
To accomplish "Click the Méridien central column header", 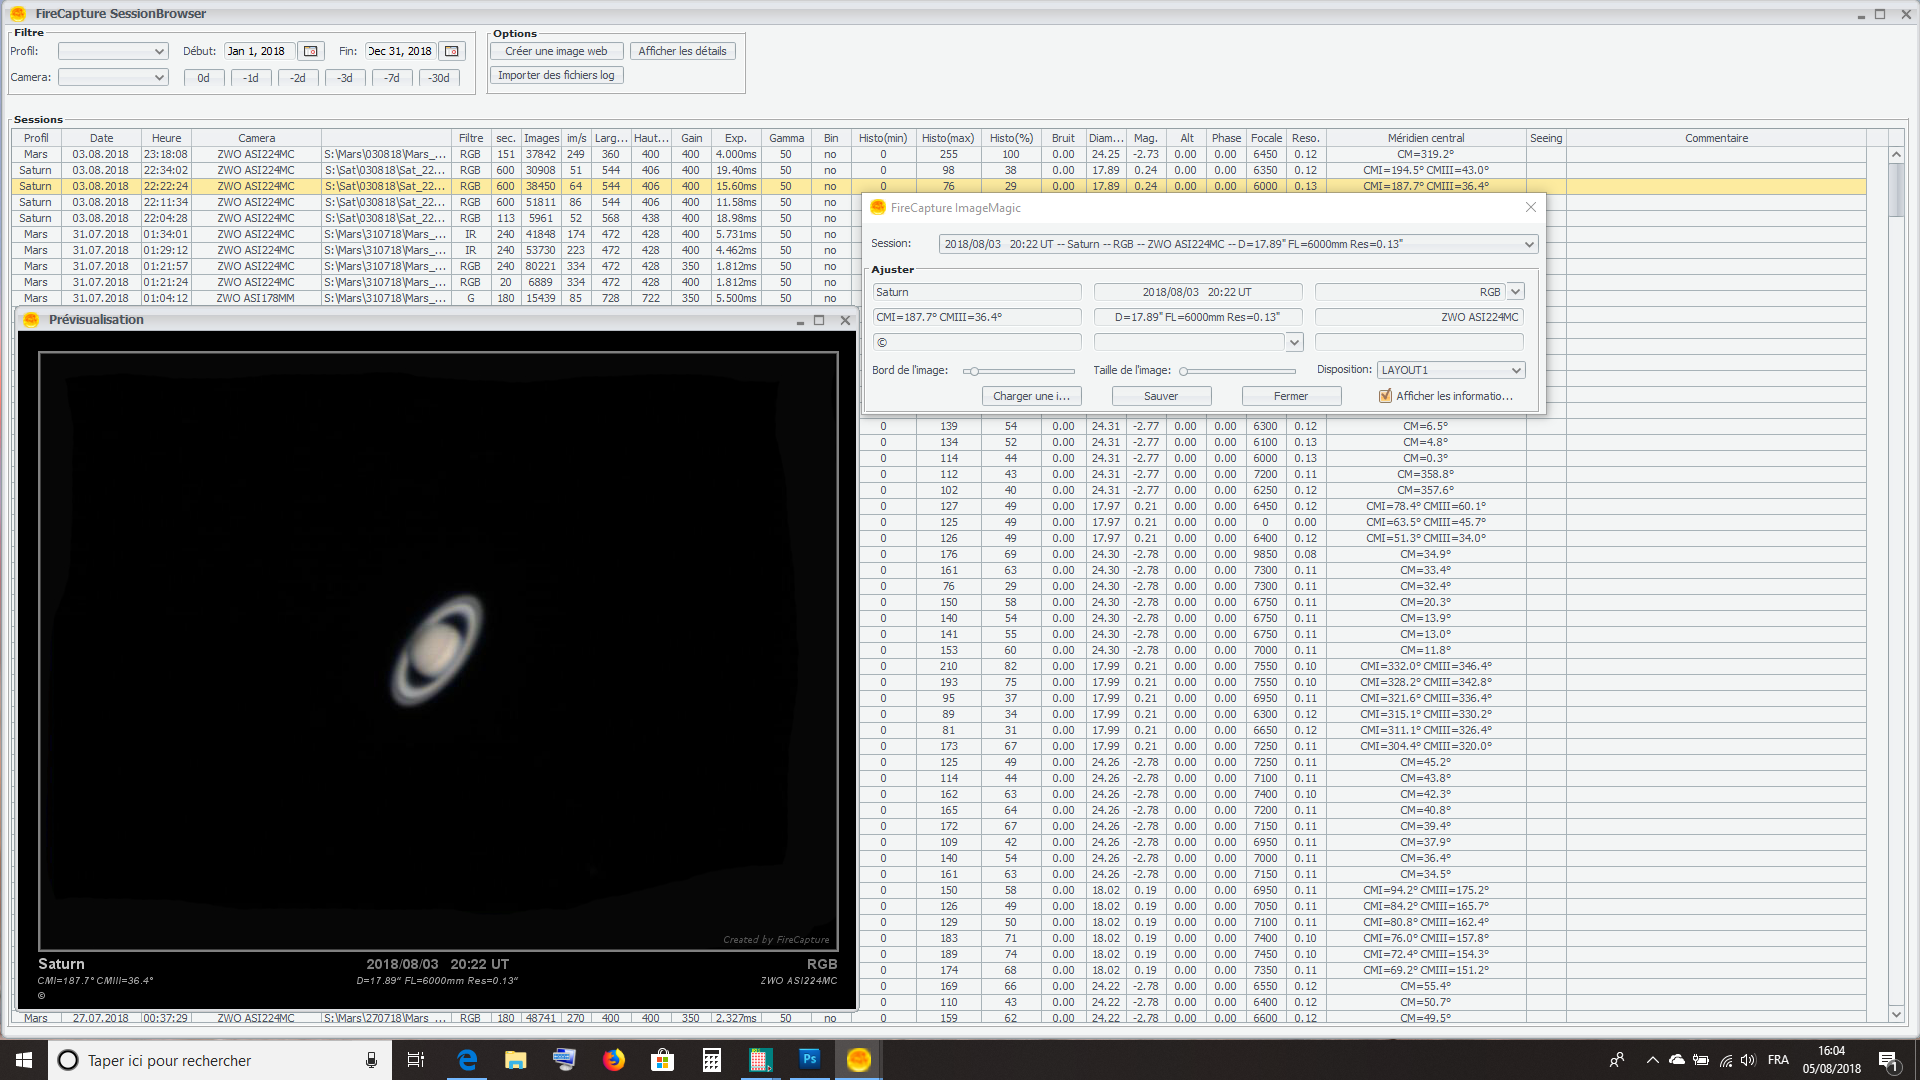I will (x=1425, y=138).
